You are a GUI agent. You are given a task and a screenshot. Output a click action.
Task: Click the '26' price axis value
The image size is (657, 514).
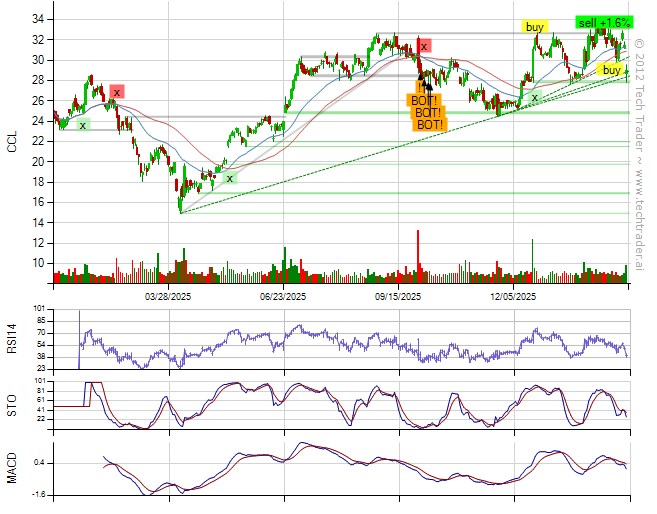click(x=37, y=101)
